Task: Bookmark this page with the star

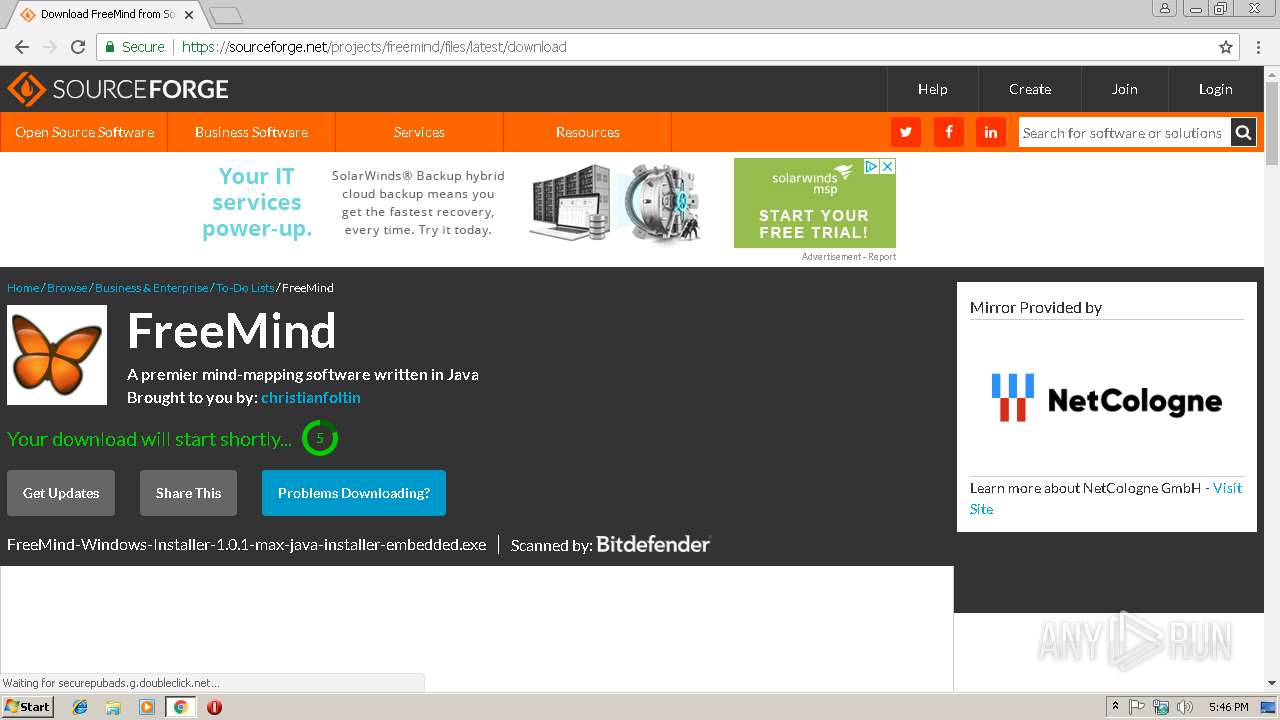Action: coord(1226,47)
